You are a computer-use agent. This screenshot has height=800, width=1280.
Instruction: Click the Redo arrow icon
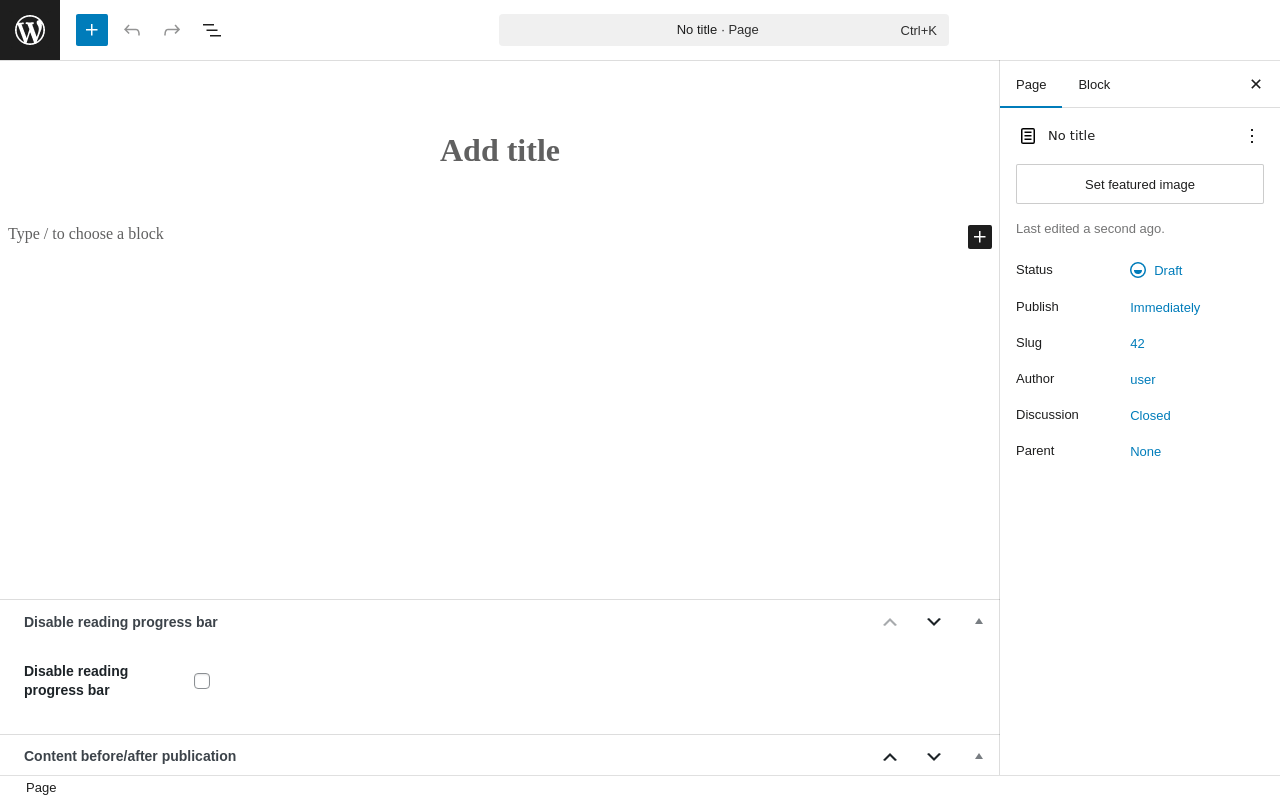click(x=172, y=30)
